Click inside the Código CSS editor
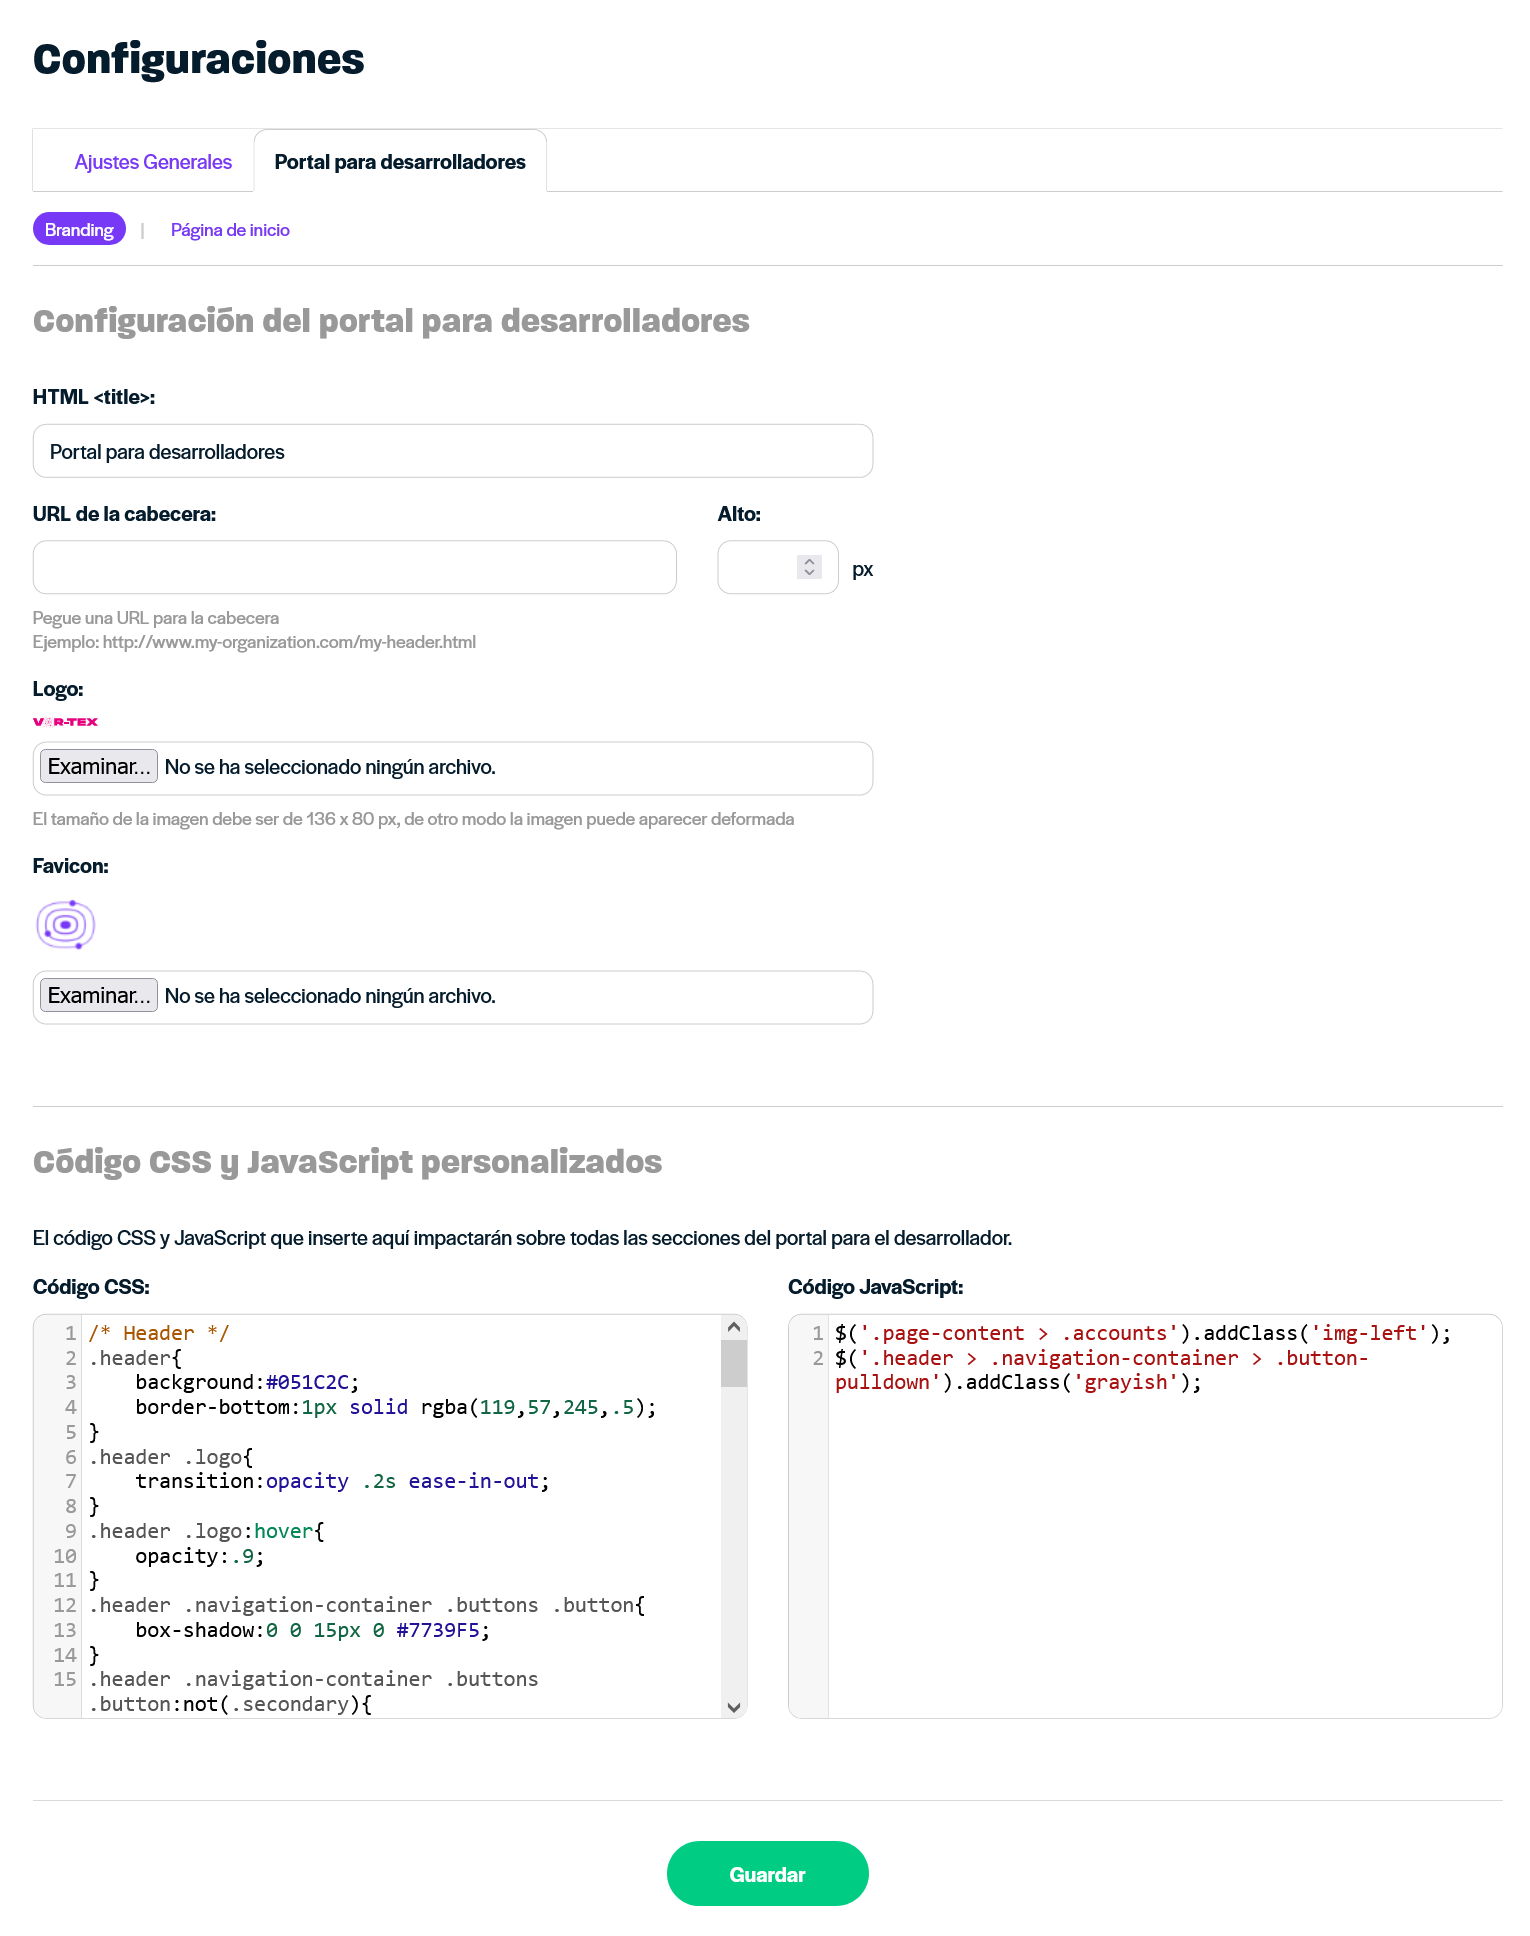The width and height of the screenshot is (1530, 1936). (x=400, y=1517)
